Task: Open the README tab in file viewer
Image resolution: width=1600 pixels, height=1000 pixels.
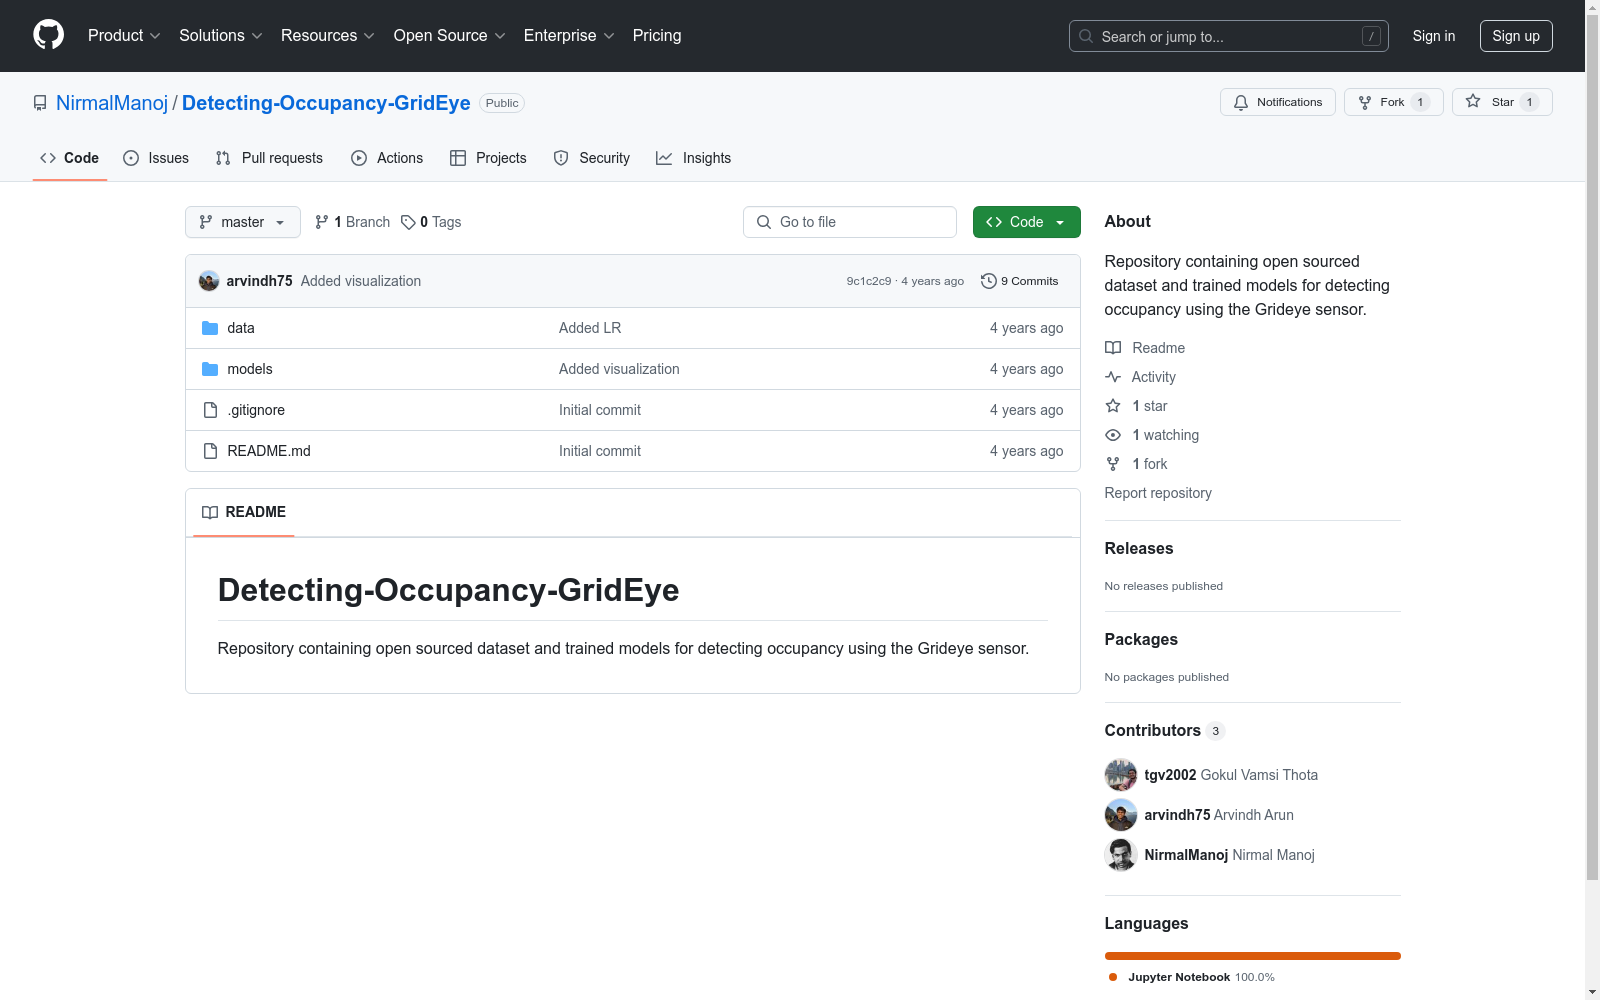Action: click(244, 512)
